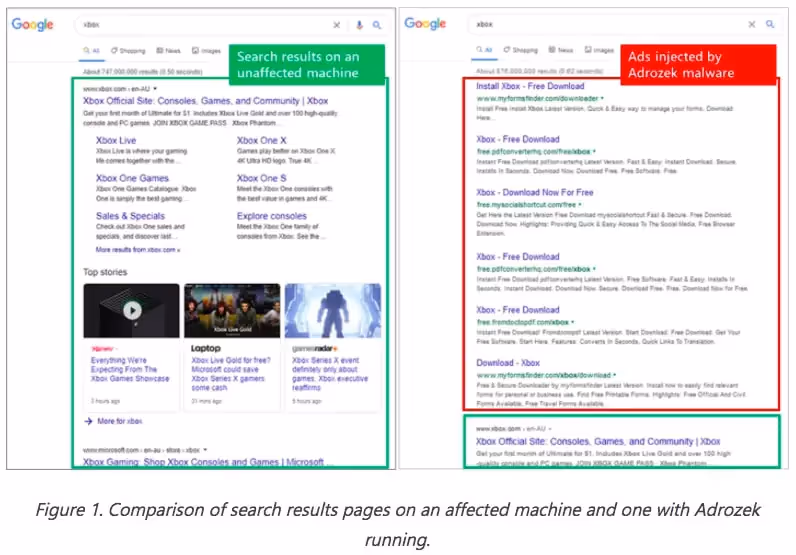Open Everything We're Expecting From Xbox Showcase story
796x555 pixels.
(130, 369)
